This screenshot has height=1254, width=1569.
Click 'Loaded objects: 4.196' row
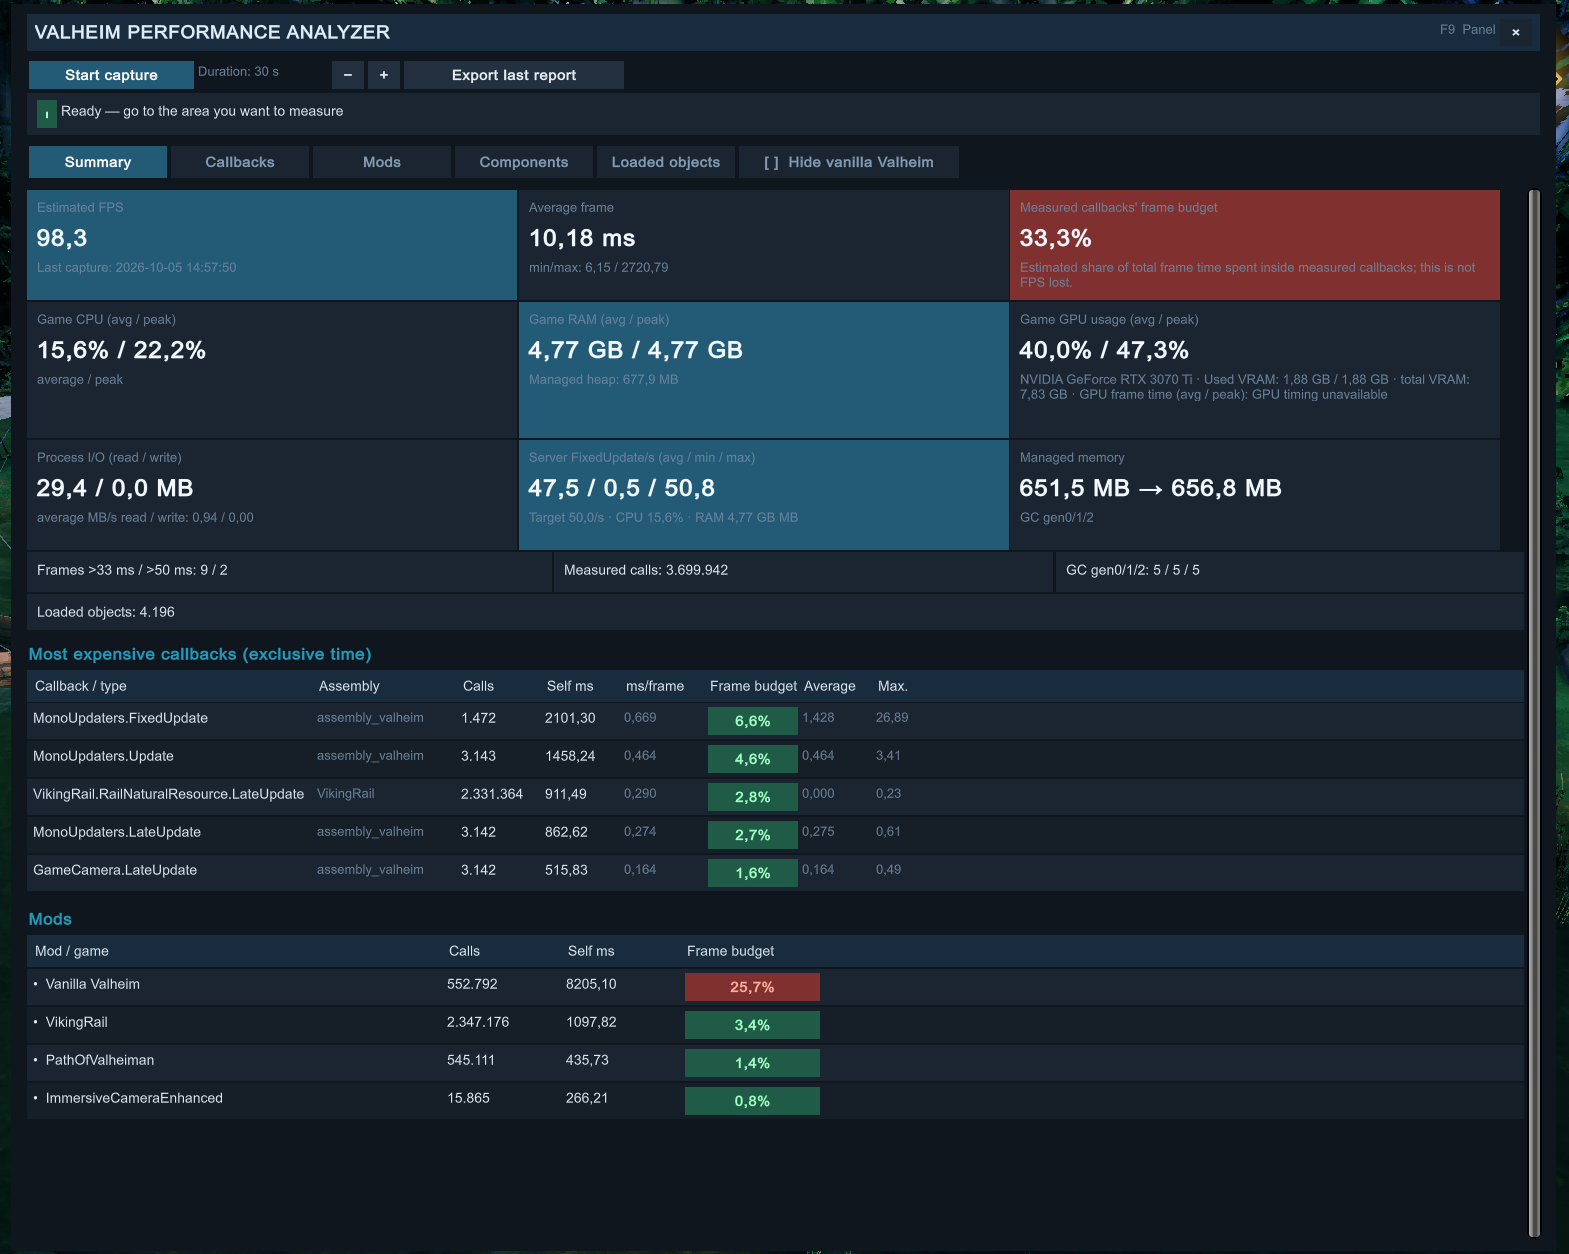point(775,612)
